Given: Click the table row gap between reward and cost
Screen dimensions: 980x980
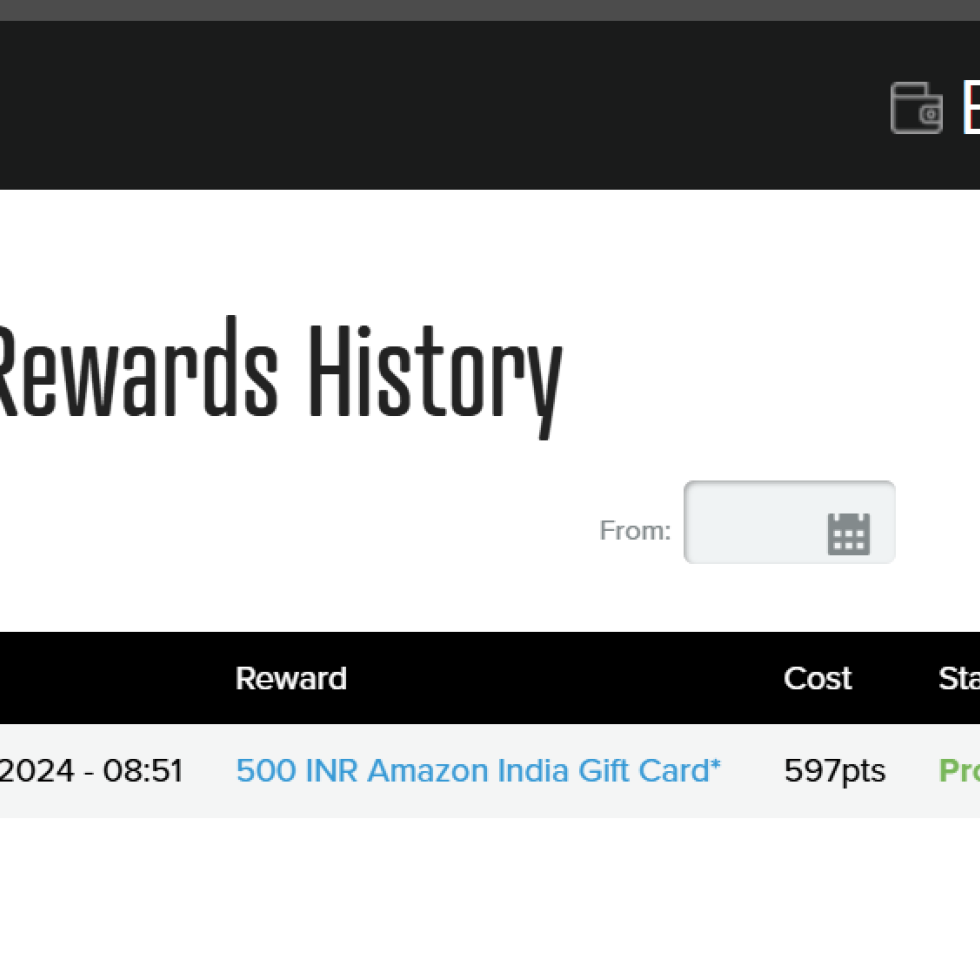Looking at the screenshot, I should pyautogui.click(x=752, y=771).
